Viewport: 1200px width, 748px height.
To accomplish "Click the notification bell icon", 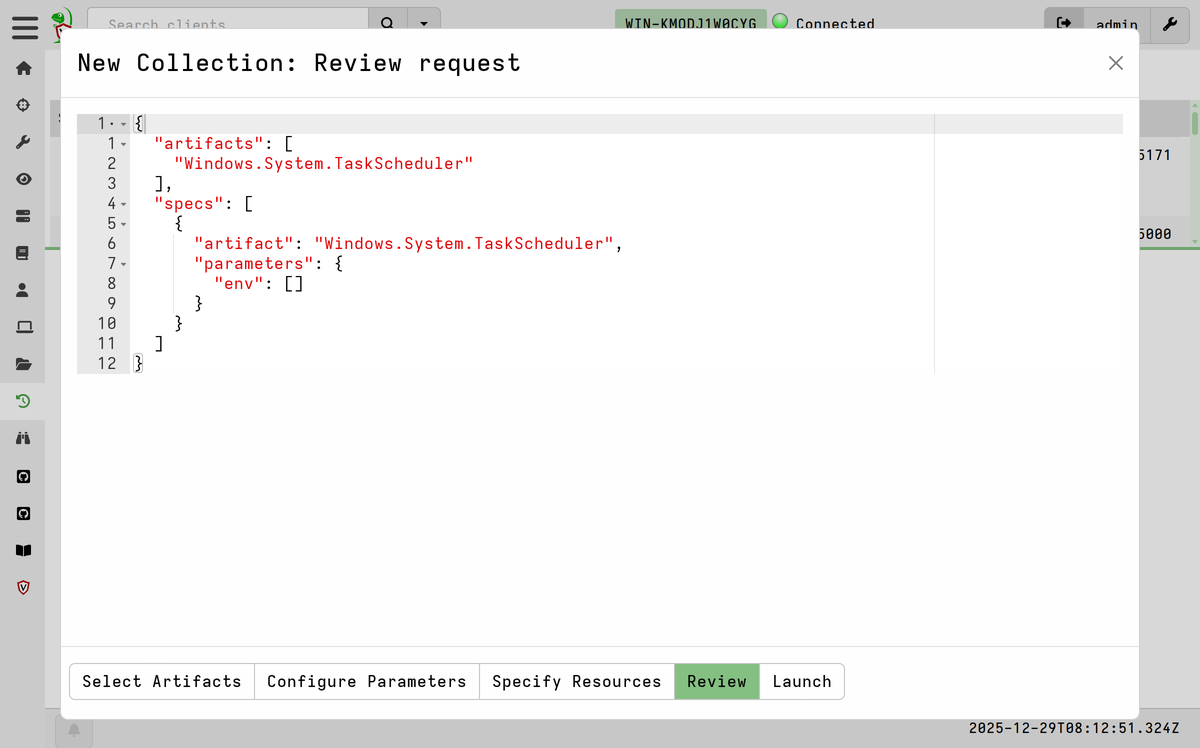I will (x=74, y=730).
